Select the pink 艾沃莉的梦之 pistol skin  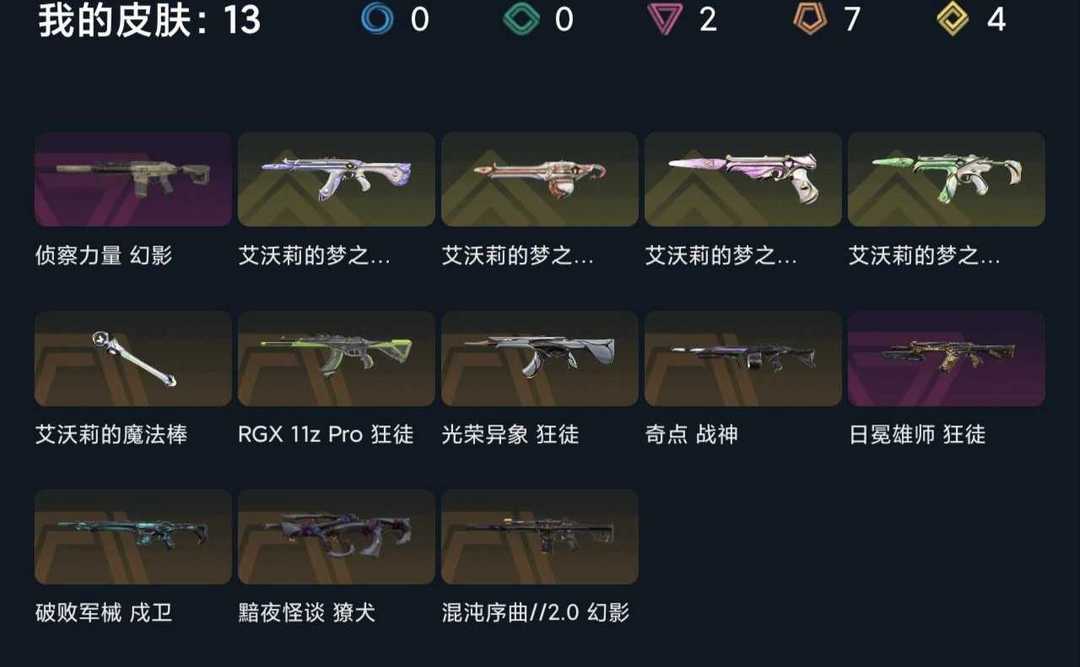point(743,179)
